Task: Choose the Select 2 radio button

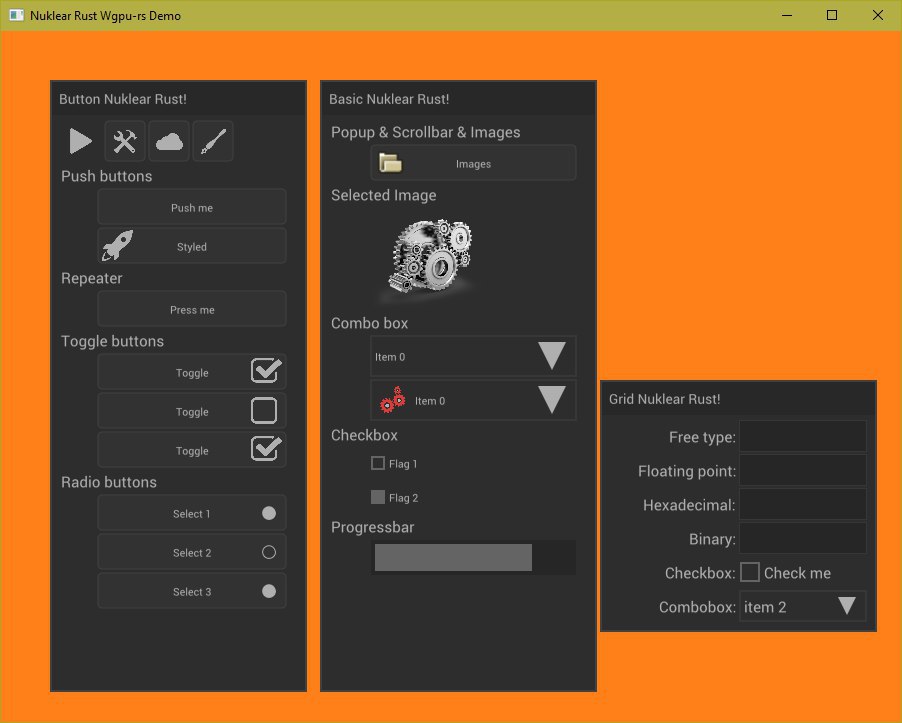Action: tap(192, 552)
